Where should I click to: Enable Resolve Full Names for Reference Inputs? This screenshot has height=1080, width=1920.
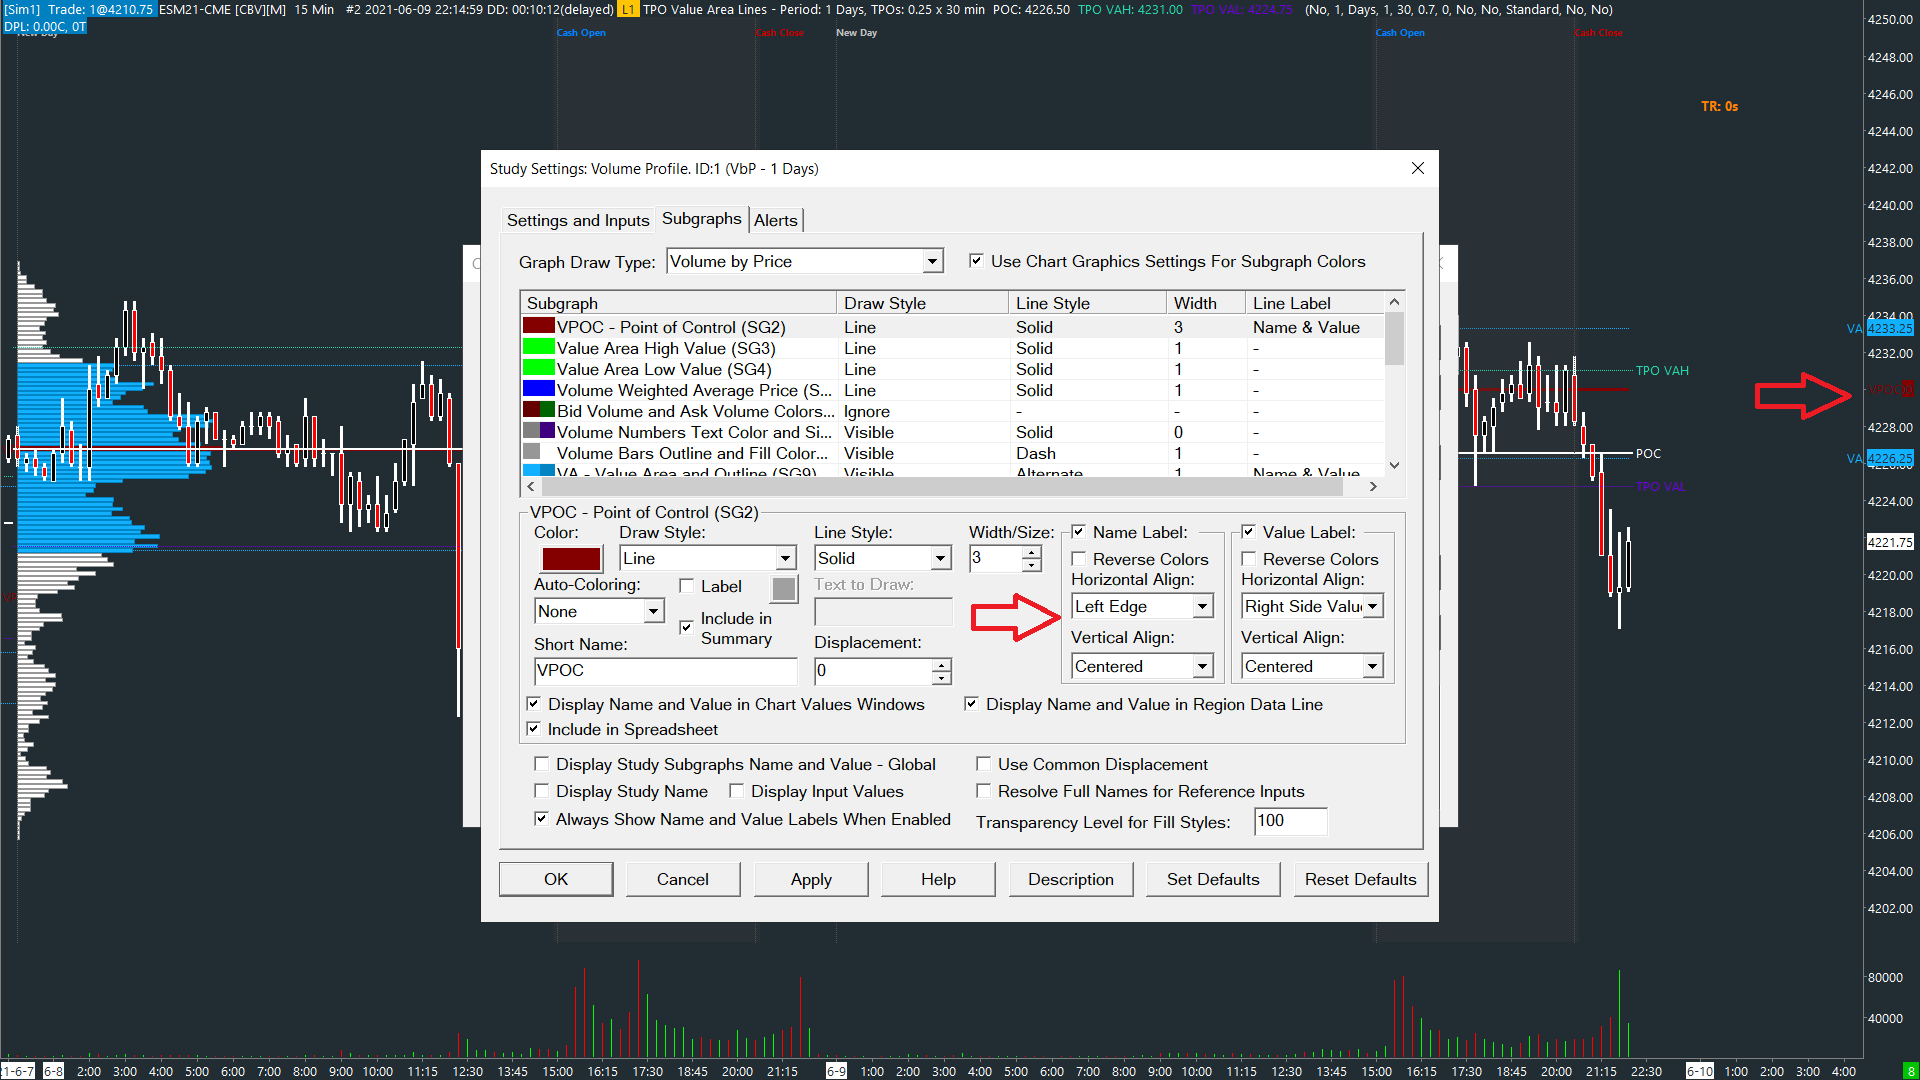click(984, 791)
